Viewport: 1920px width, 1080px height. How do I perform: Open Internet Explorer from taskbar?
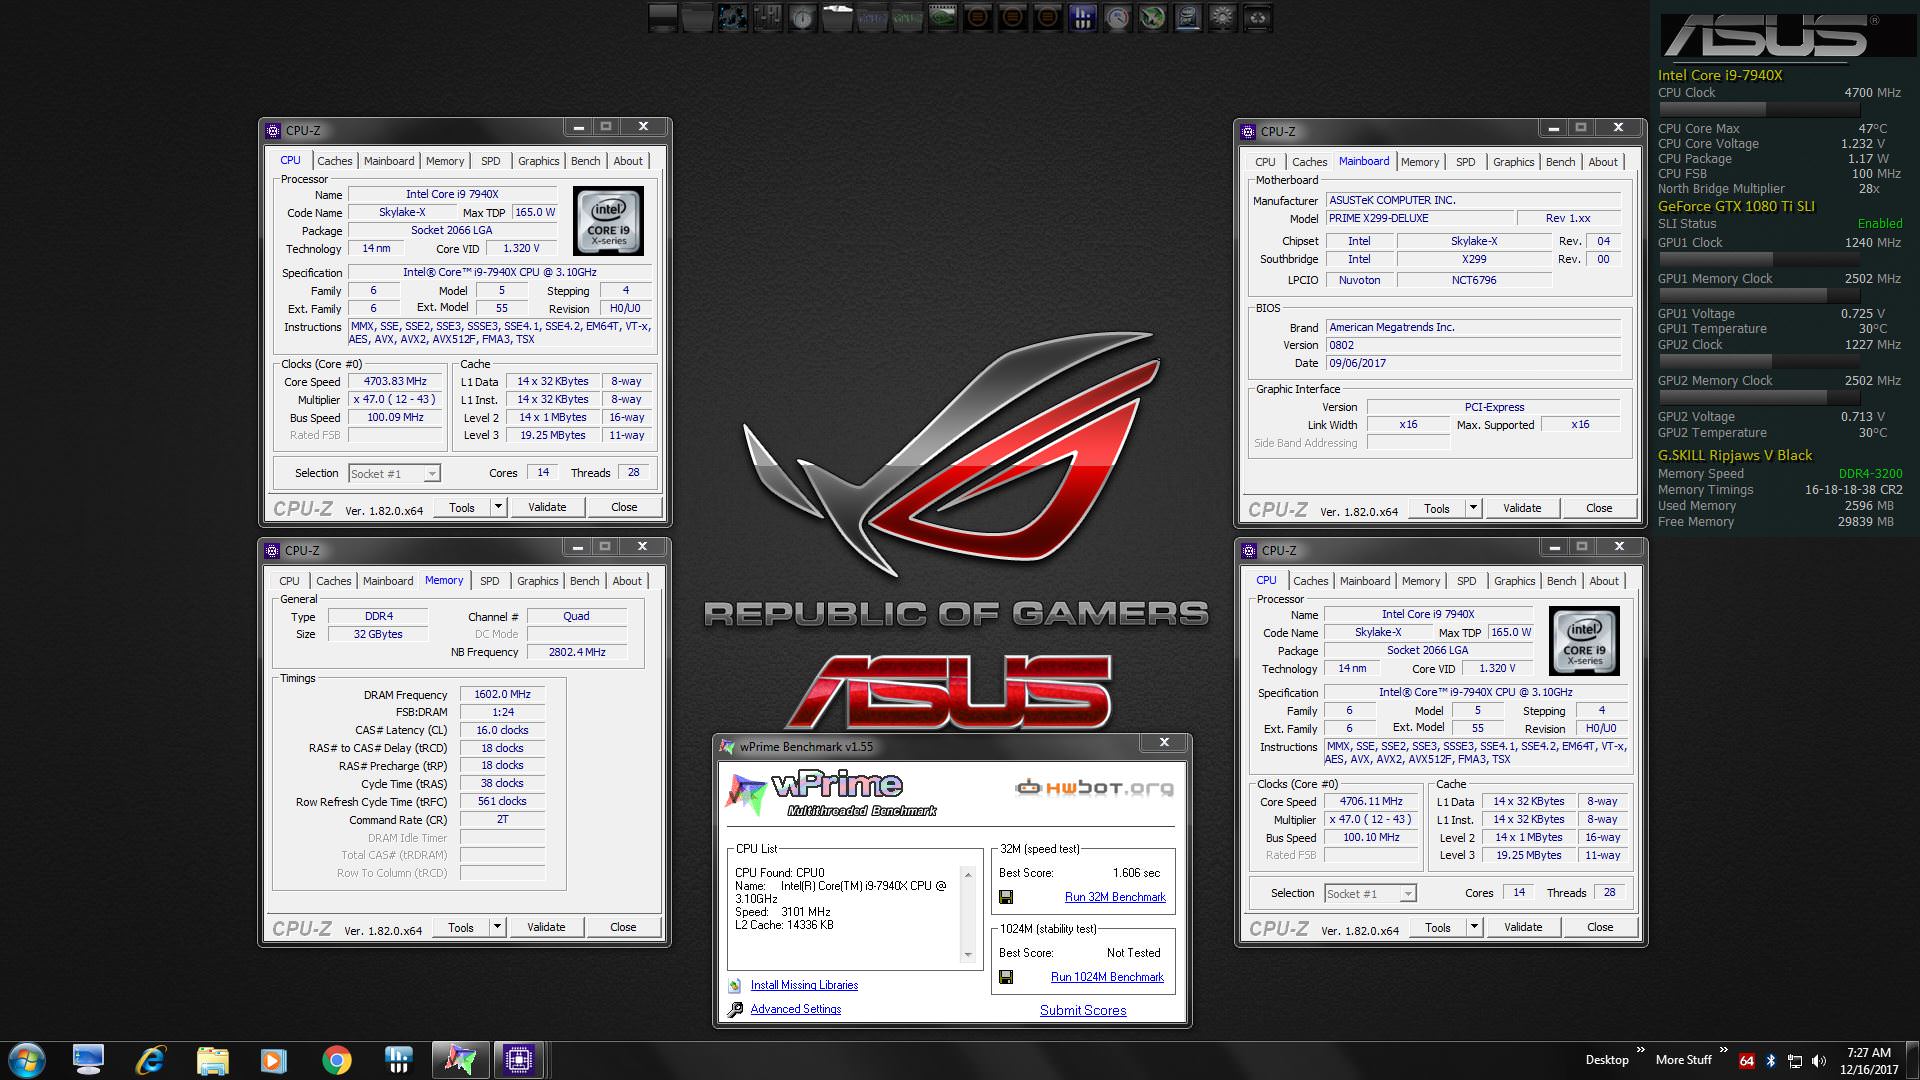(x=151, y=1059)
